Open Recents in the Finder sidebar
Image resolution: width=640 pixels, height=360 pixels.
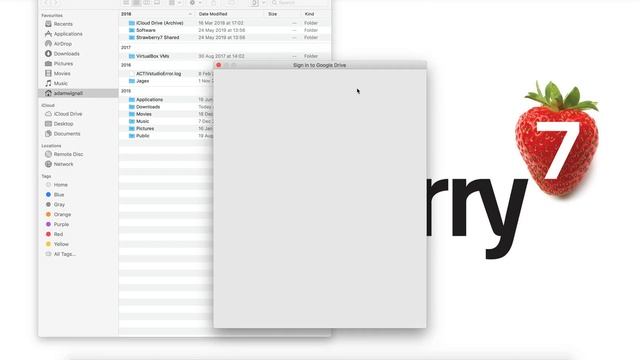(63, 24)
